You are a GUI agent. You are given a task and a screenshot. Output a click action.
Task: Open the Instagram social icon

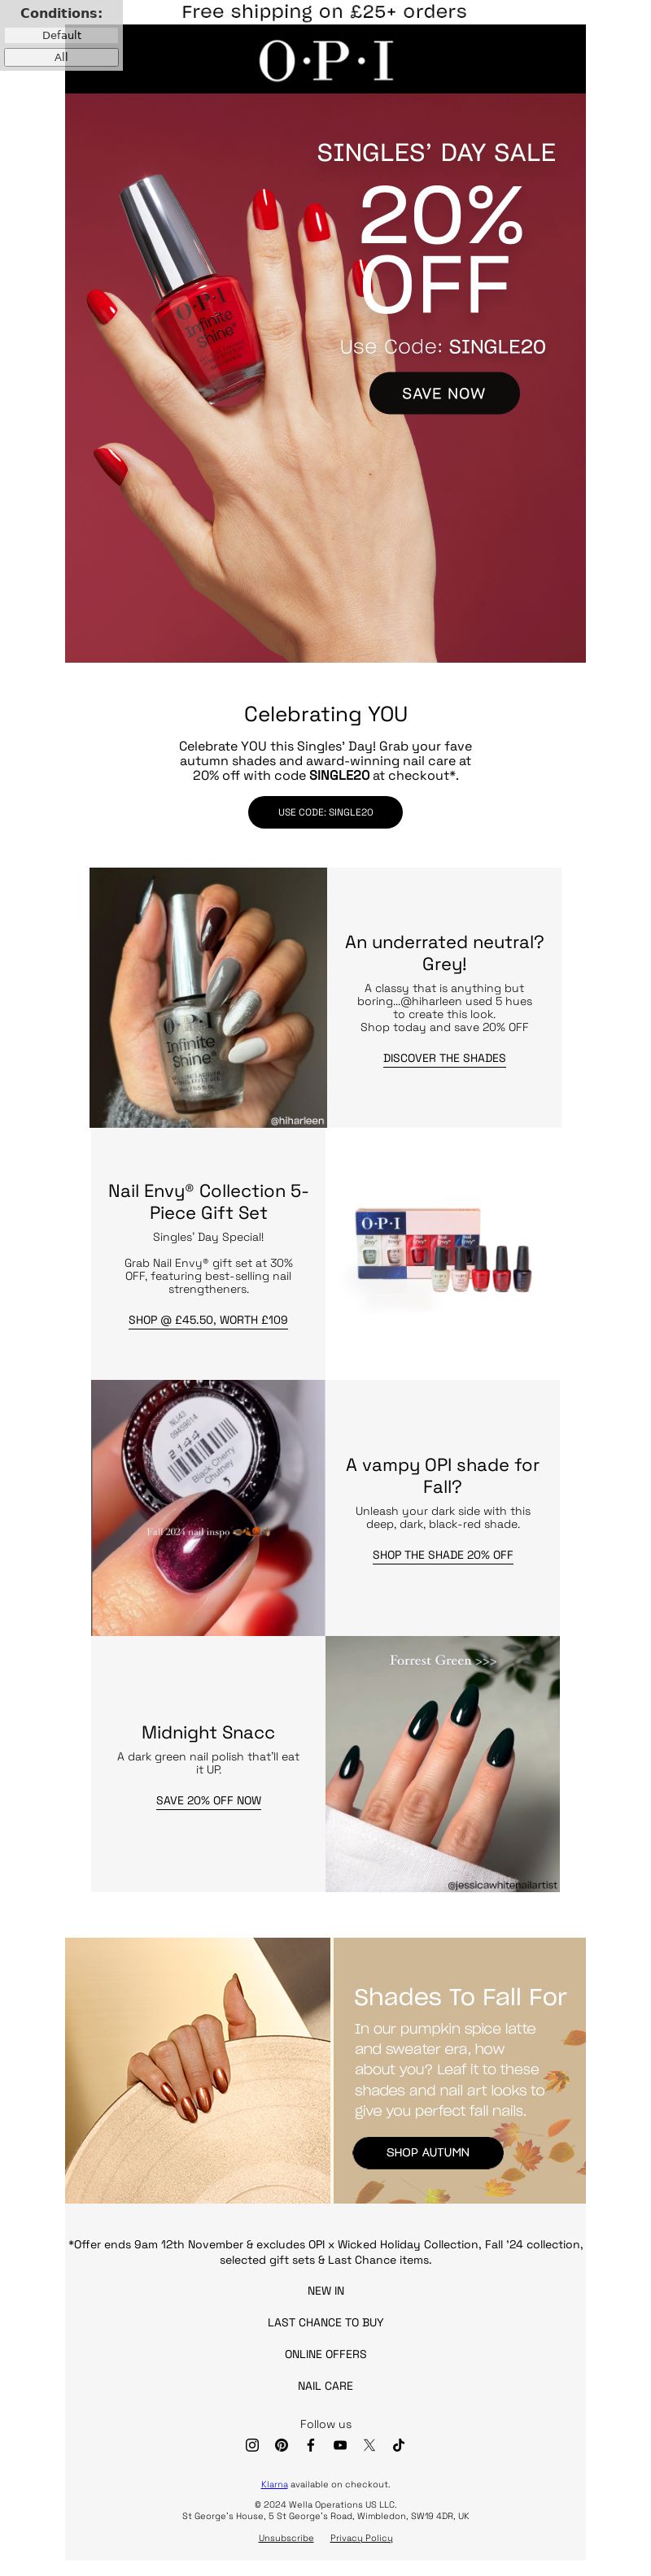pyautogui.click(x=252, y=2444)
